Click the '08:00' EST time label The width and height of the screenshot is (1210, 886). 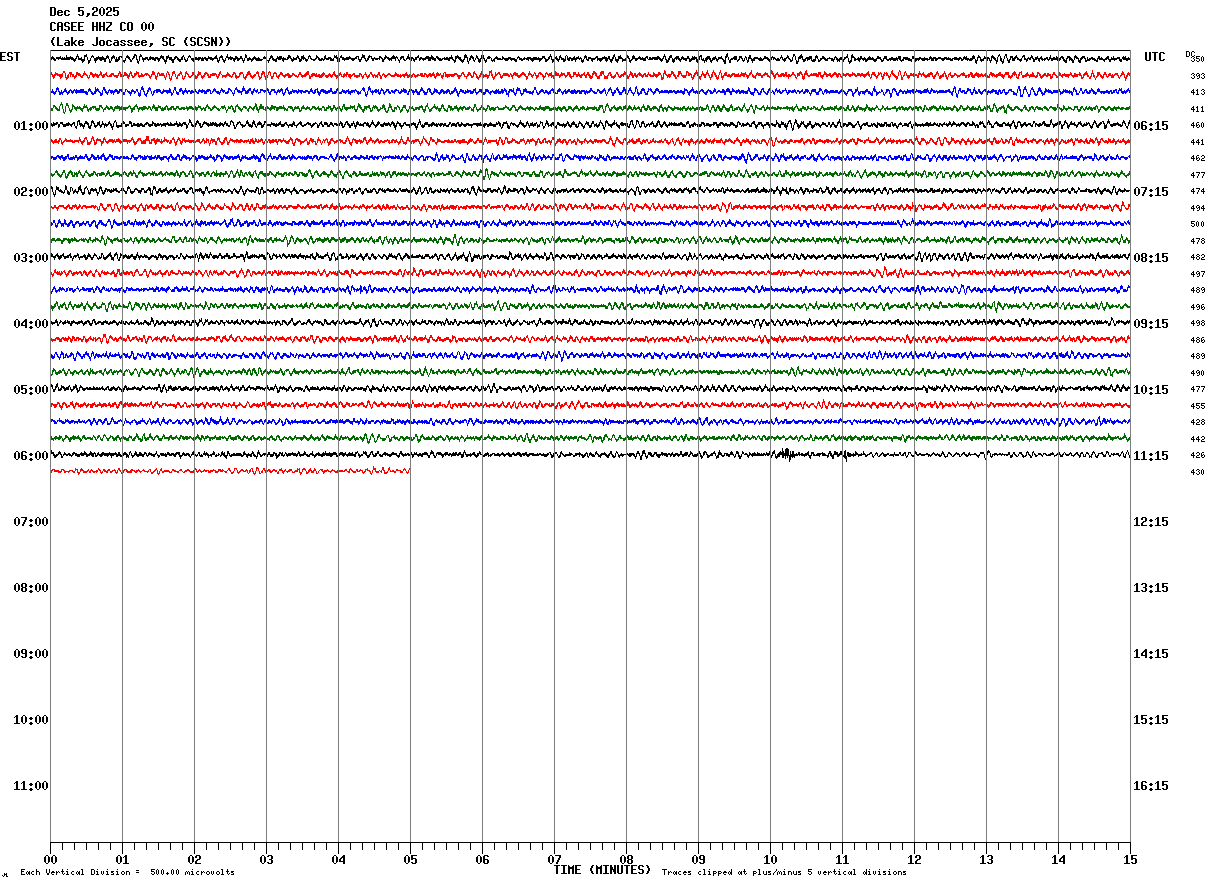31,588
